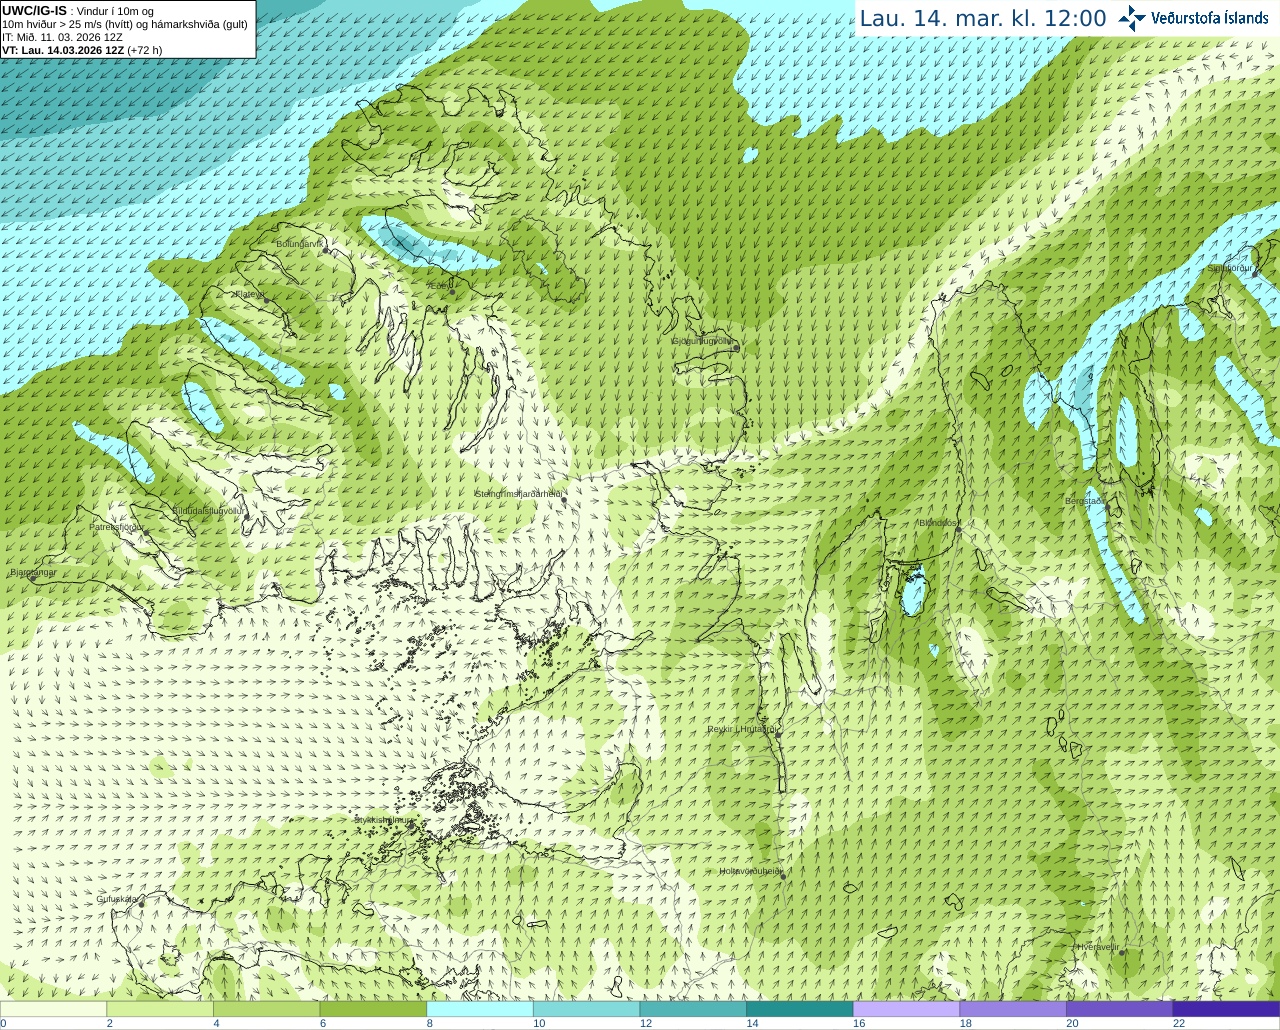Image resolution: width=1280 pixels, height=1030 pixels.
Task: Select the 6–8 m/s green legend swatch
Action: click(373, 1009)
